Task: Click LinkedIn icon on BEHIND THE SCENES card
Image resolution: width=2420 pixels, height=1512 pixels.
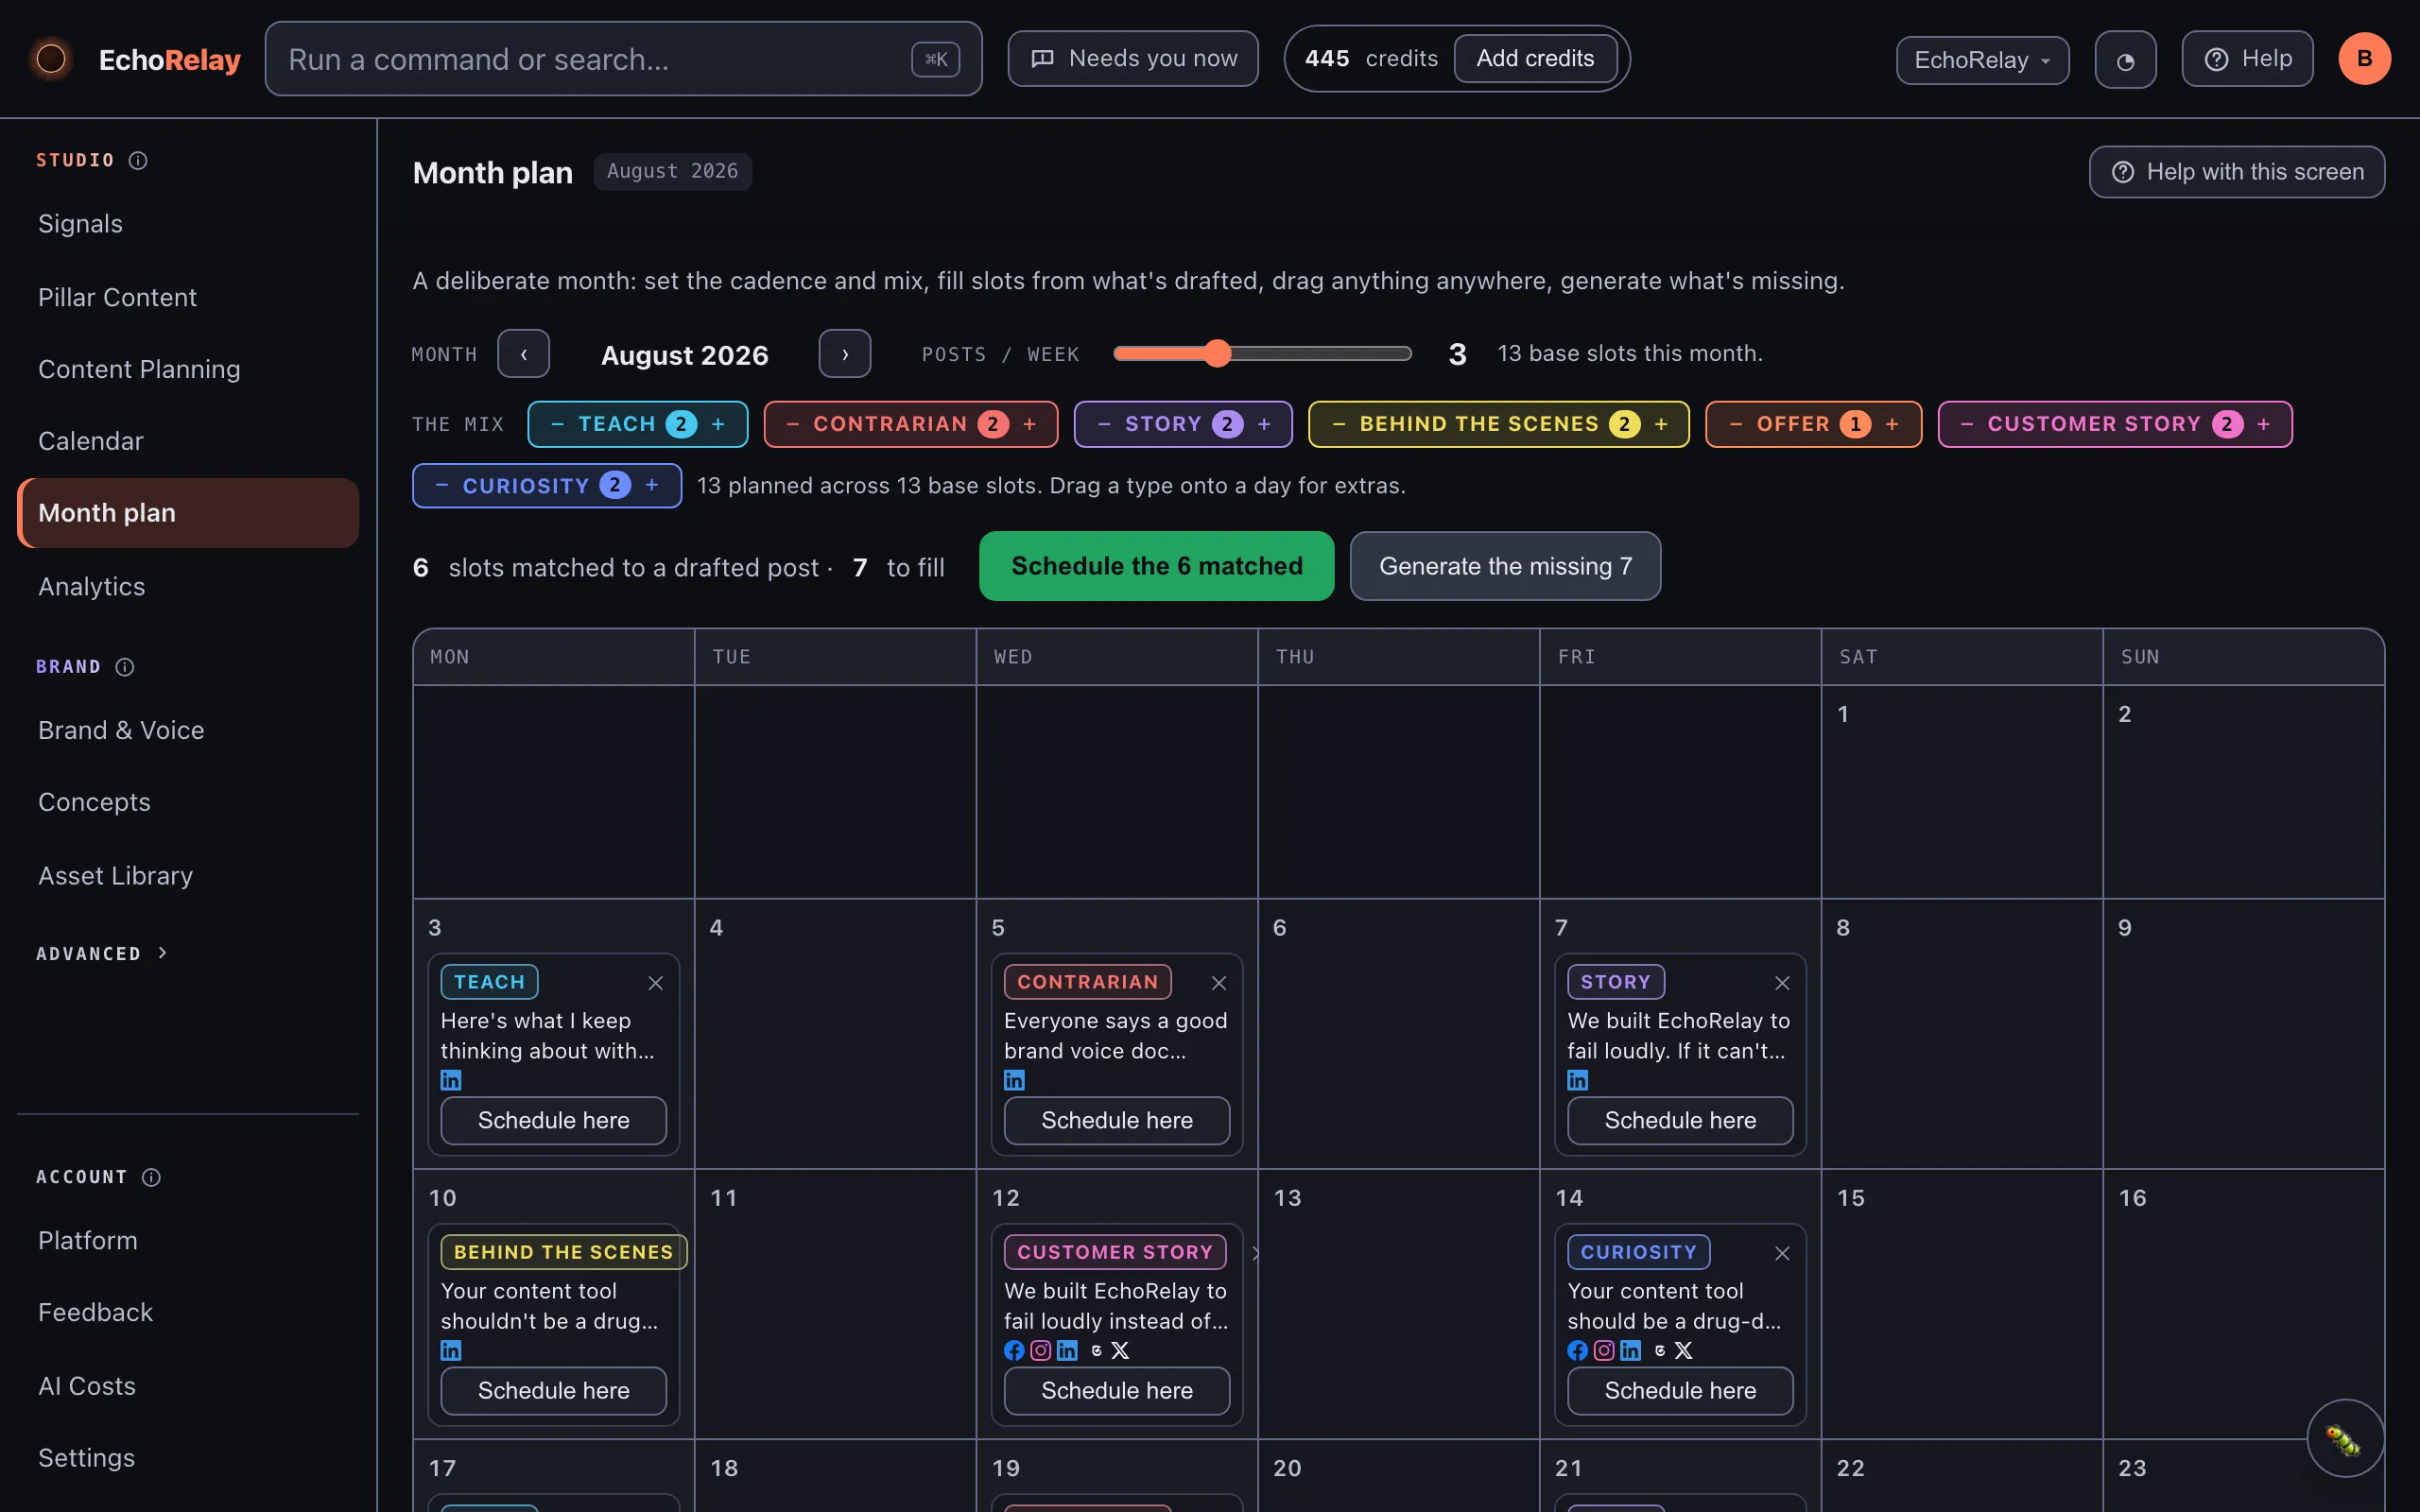Action: point(451,1350)
